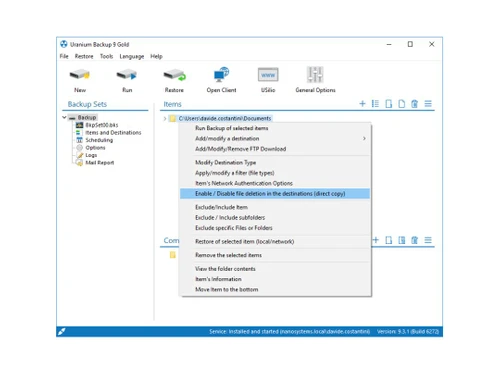Choose Run Backup of selected items
The image size is (500, 375).
[275, 128]
